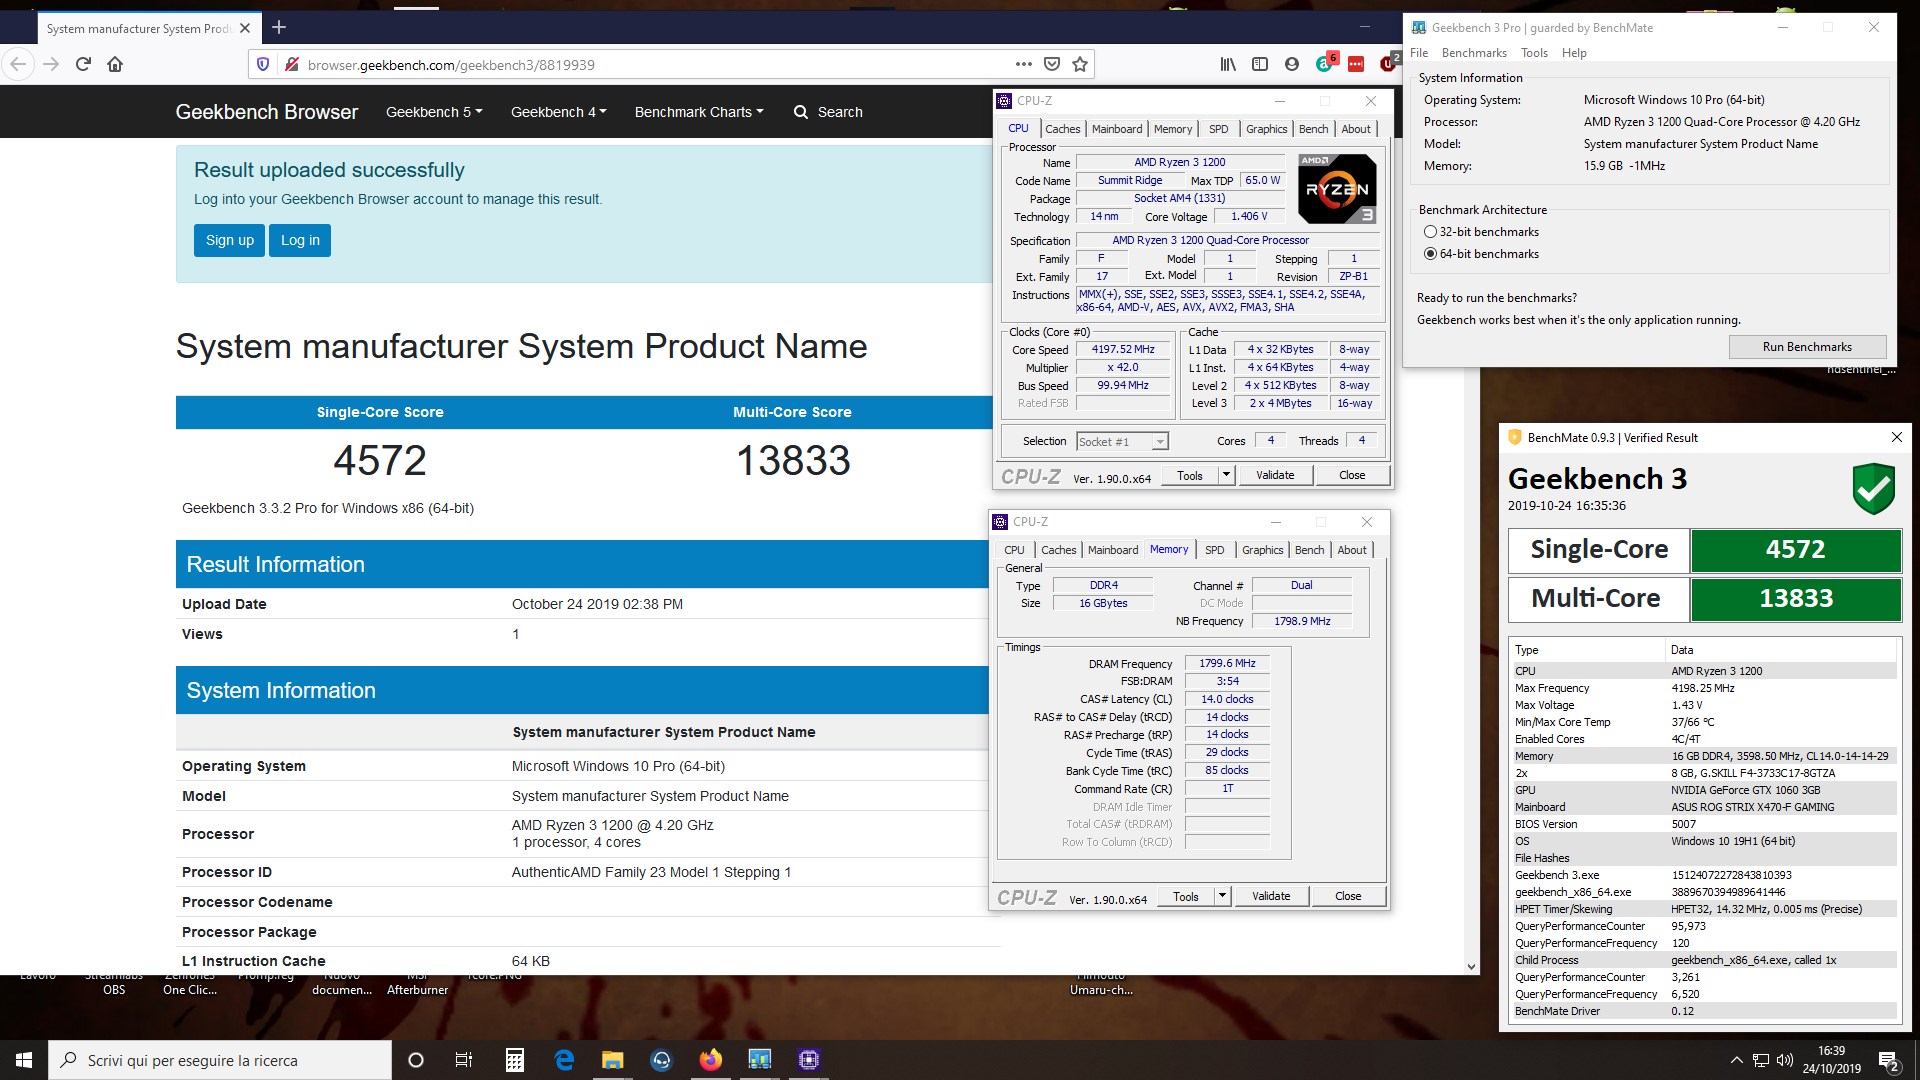The image size is (1920, 1080).
Task: Save page to Pocket
Action: pyautogui.click(x=1052, y=64)
